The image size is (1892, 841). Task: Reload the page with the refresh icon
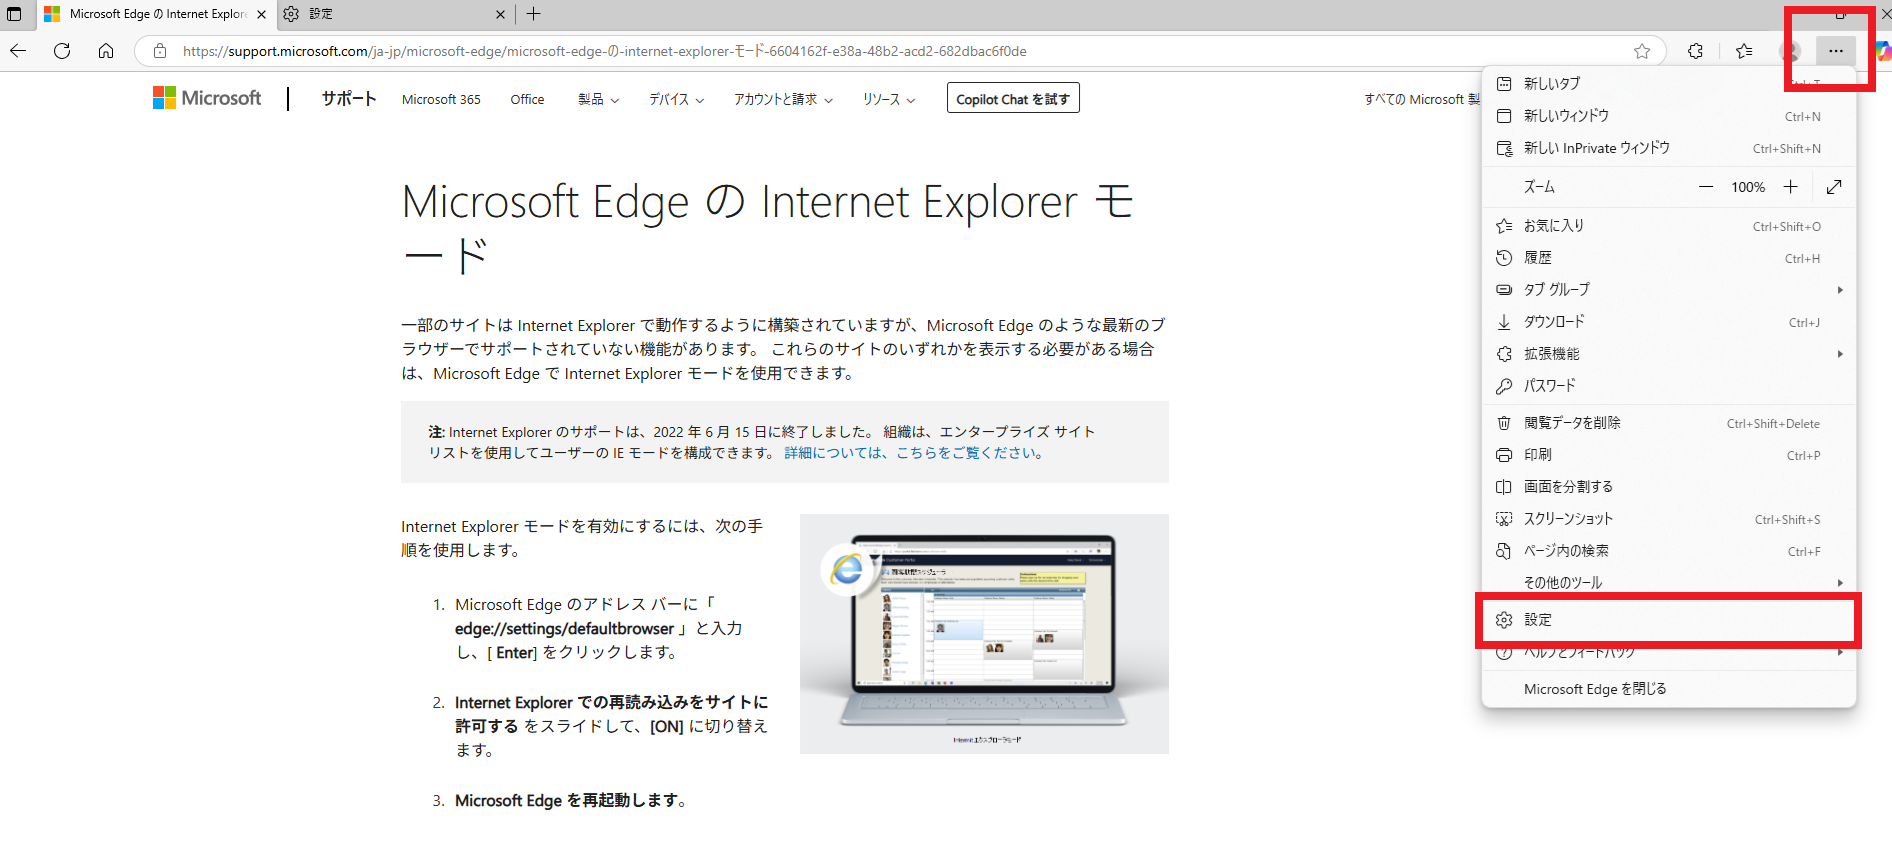click(x=62, y=51)
